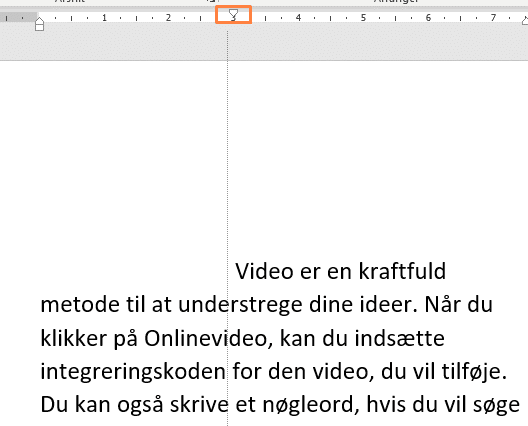
Task: Click ruler number 4
Action: tap(298, 18)
